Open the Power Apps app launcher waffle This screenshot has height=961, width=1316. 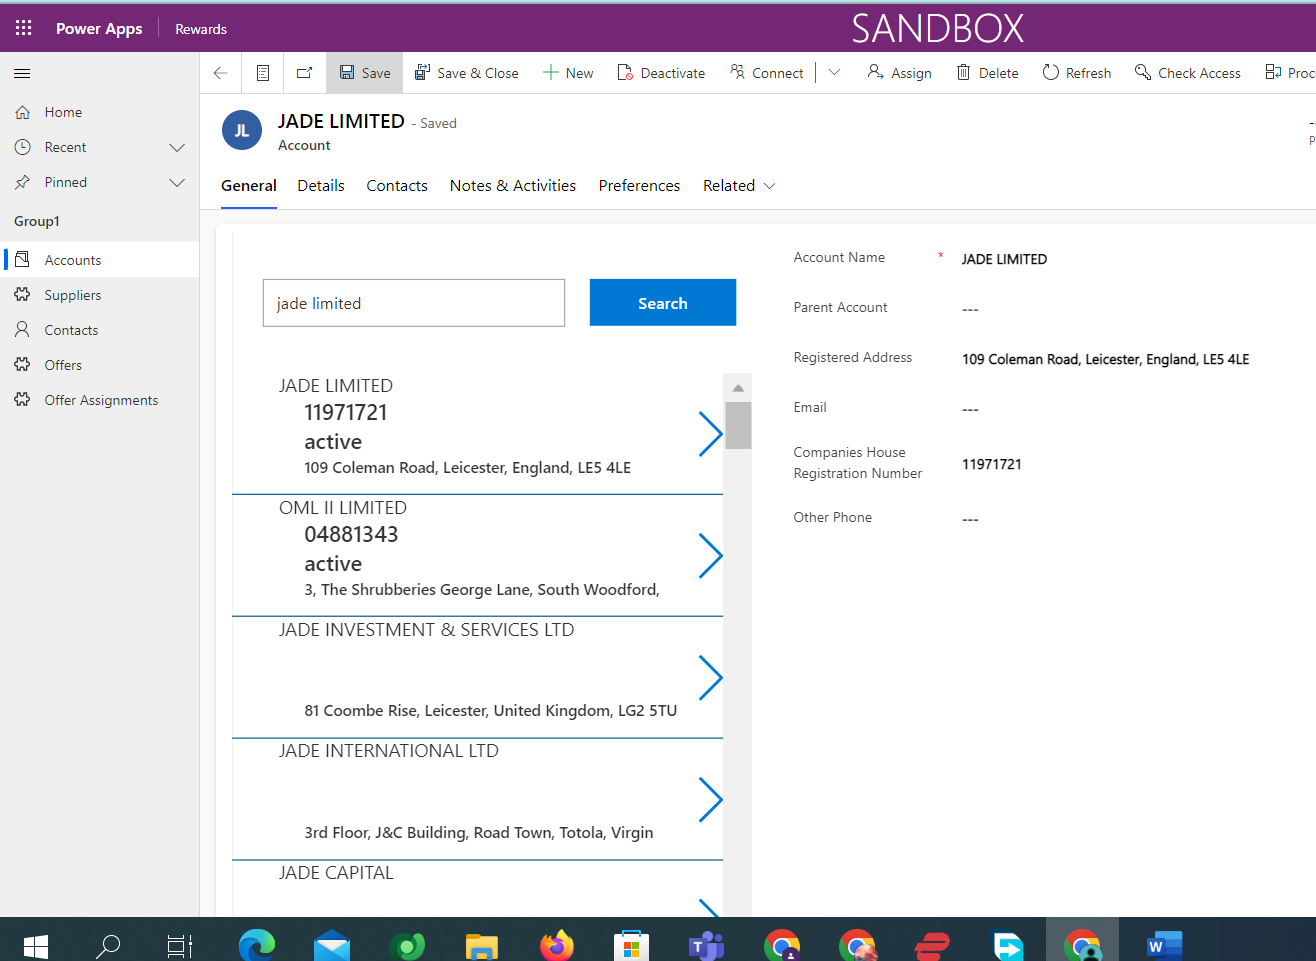coord(23,27)
